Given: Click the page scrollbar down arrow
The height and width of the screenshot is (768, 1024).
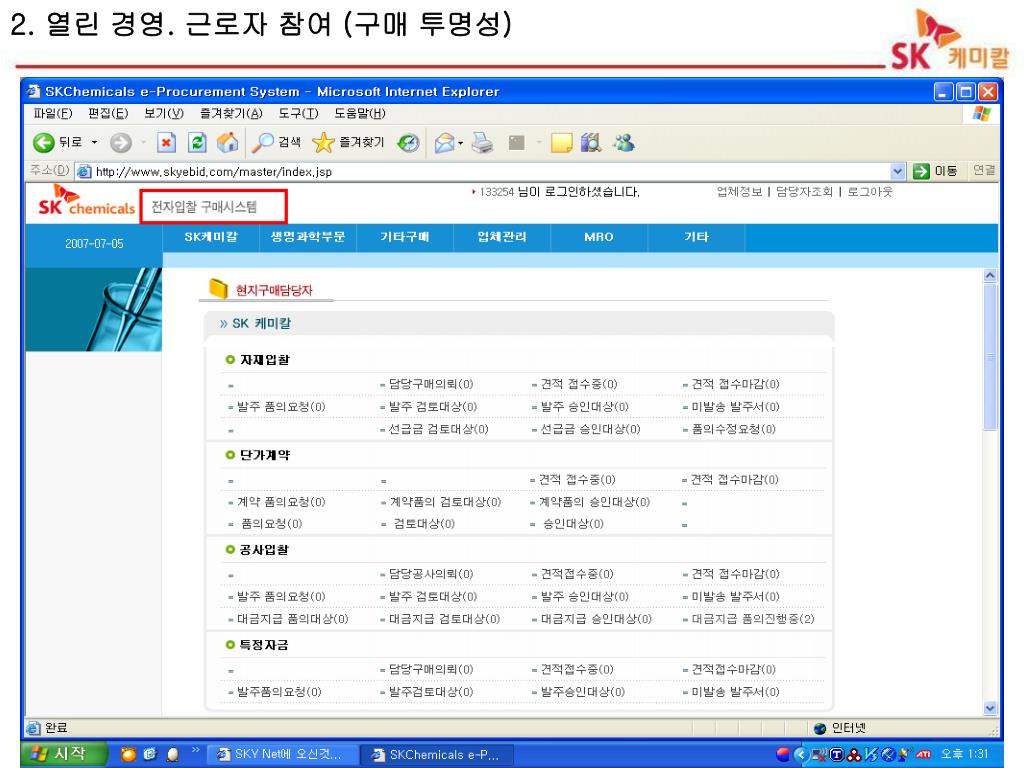Looking at the screenshot, I should click(990, 709).
